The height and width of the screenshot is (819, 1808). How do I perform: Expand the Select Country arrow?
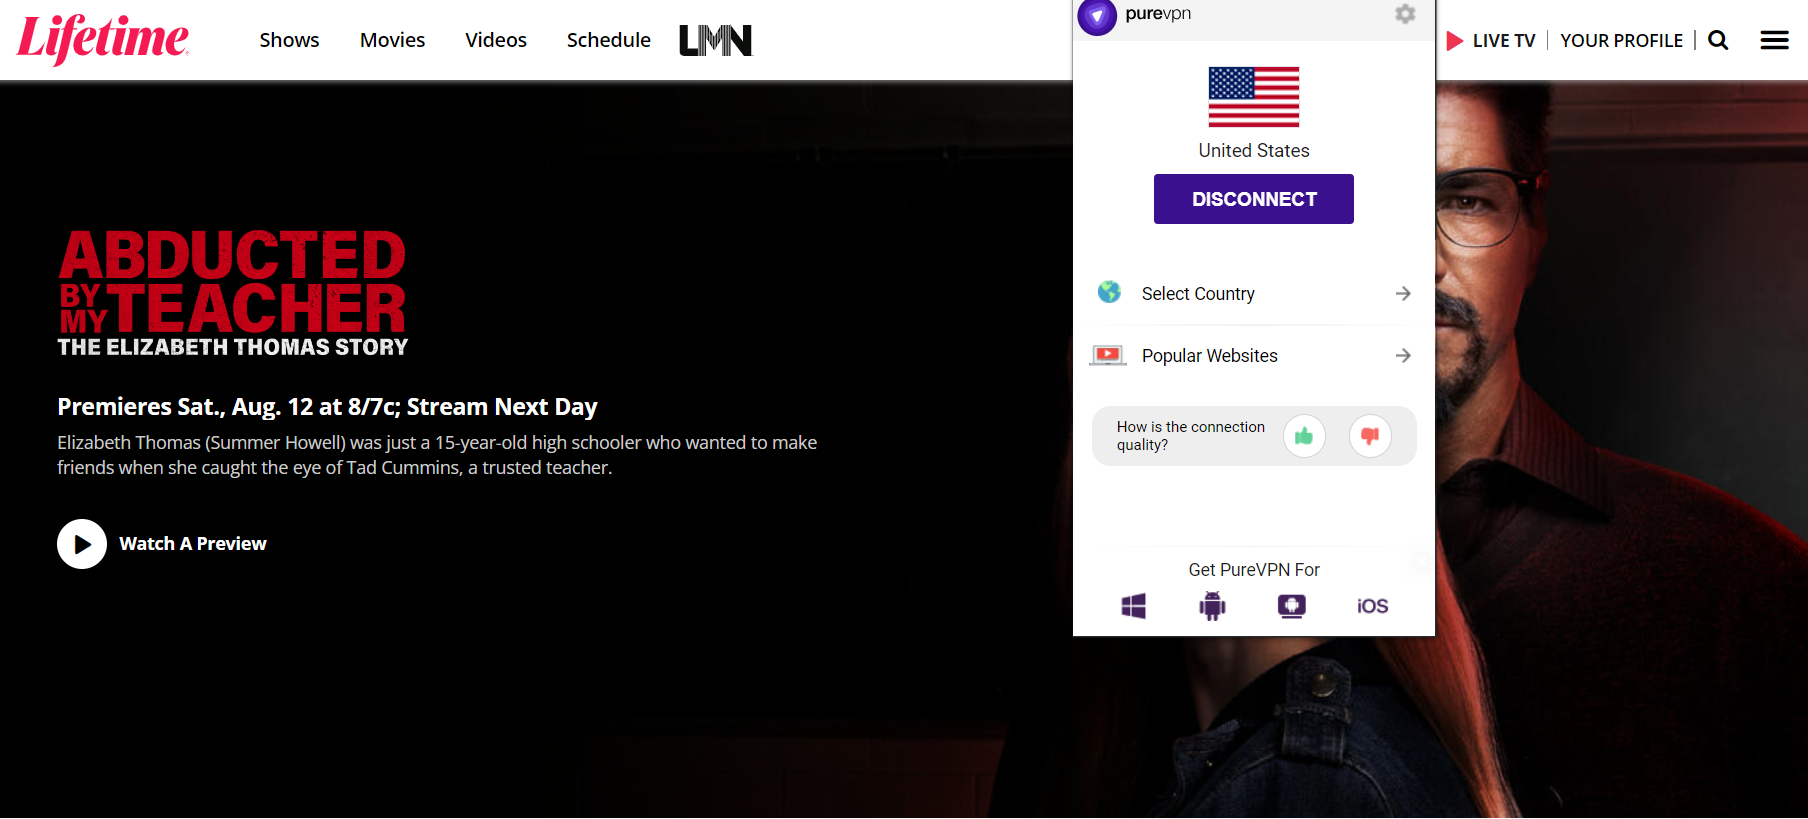pos(1403,293)
